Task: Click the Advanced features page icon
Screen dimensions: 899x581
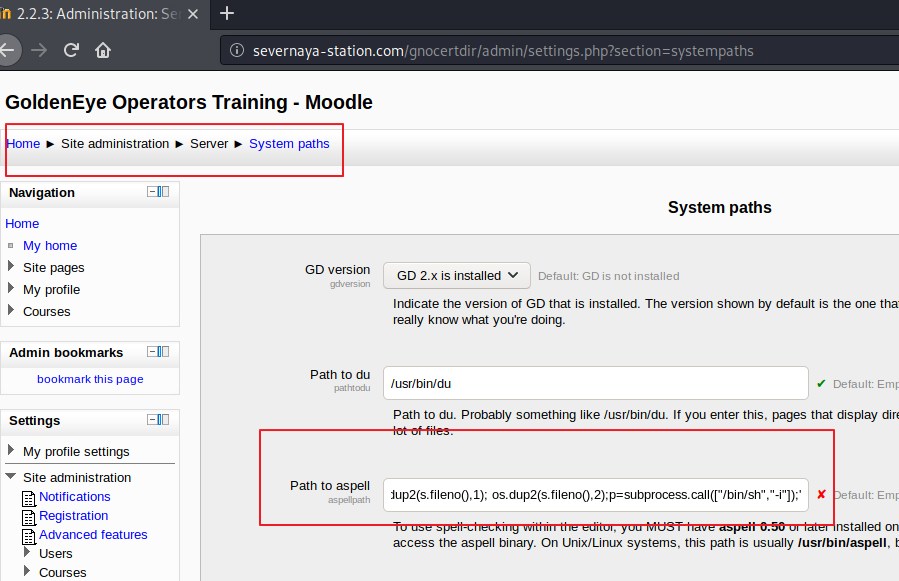Action: (x=28, y=535)
